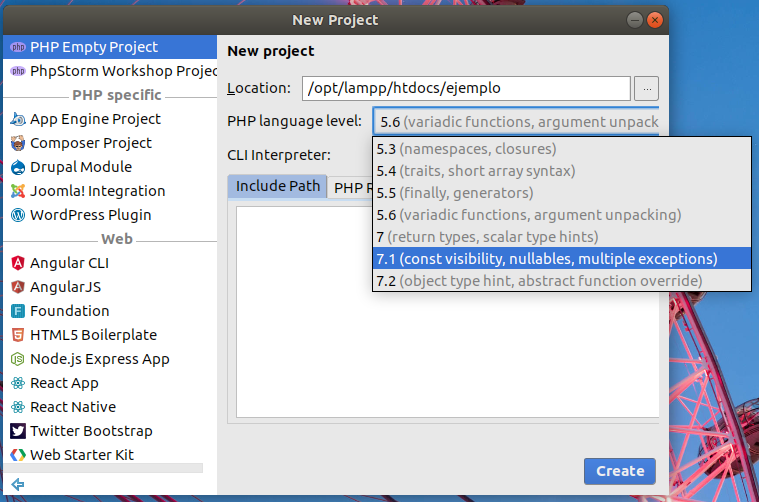Switch to the Include Path tab
The height and width of the screenshot is (502, 759).
tap(277, 186)
